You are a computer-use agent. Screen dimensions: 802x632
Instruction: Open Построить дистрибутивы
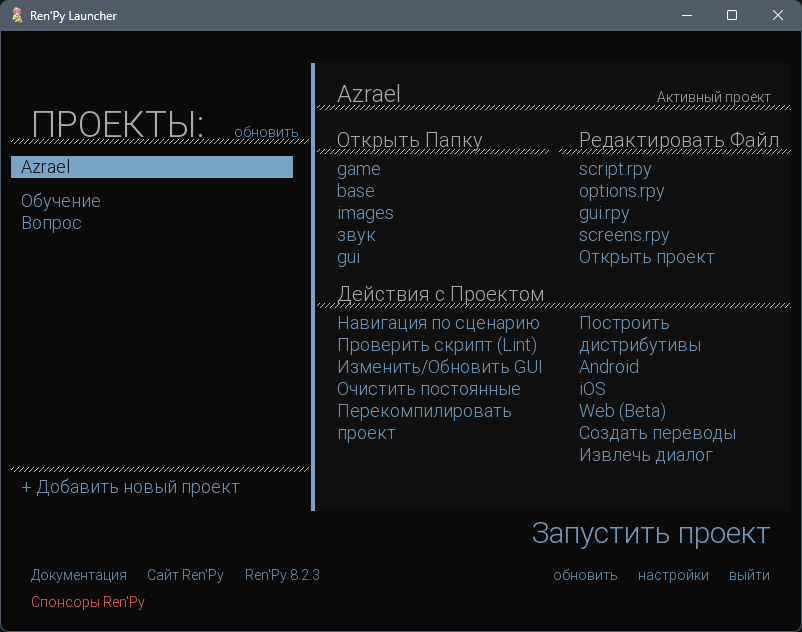(x=638, y=334)
